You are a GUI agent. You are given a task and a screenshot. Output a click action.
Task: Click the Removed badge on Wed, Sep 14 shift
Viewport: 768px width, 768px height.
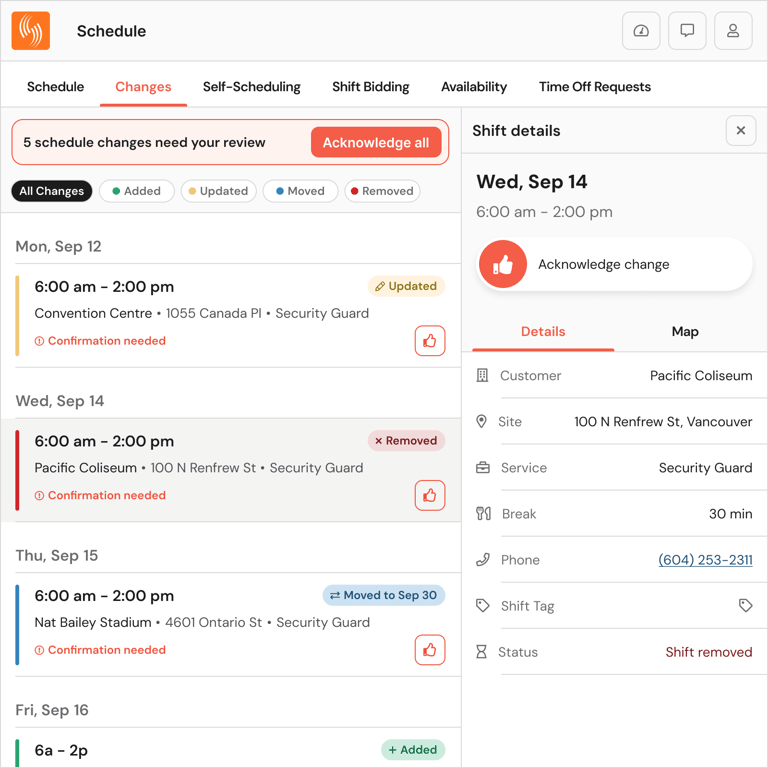(x=406, y=440)
